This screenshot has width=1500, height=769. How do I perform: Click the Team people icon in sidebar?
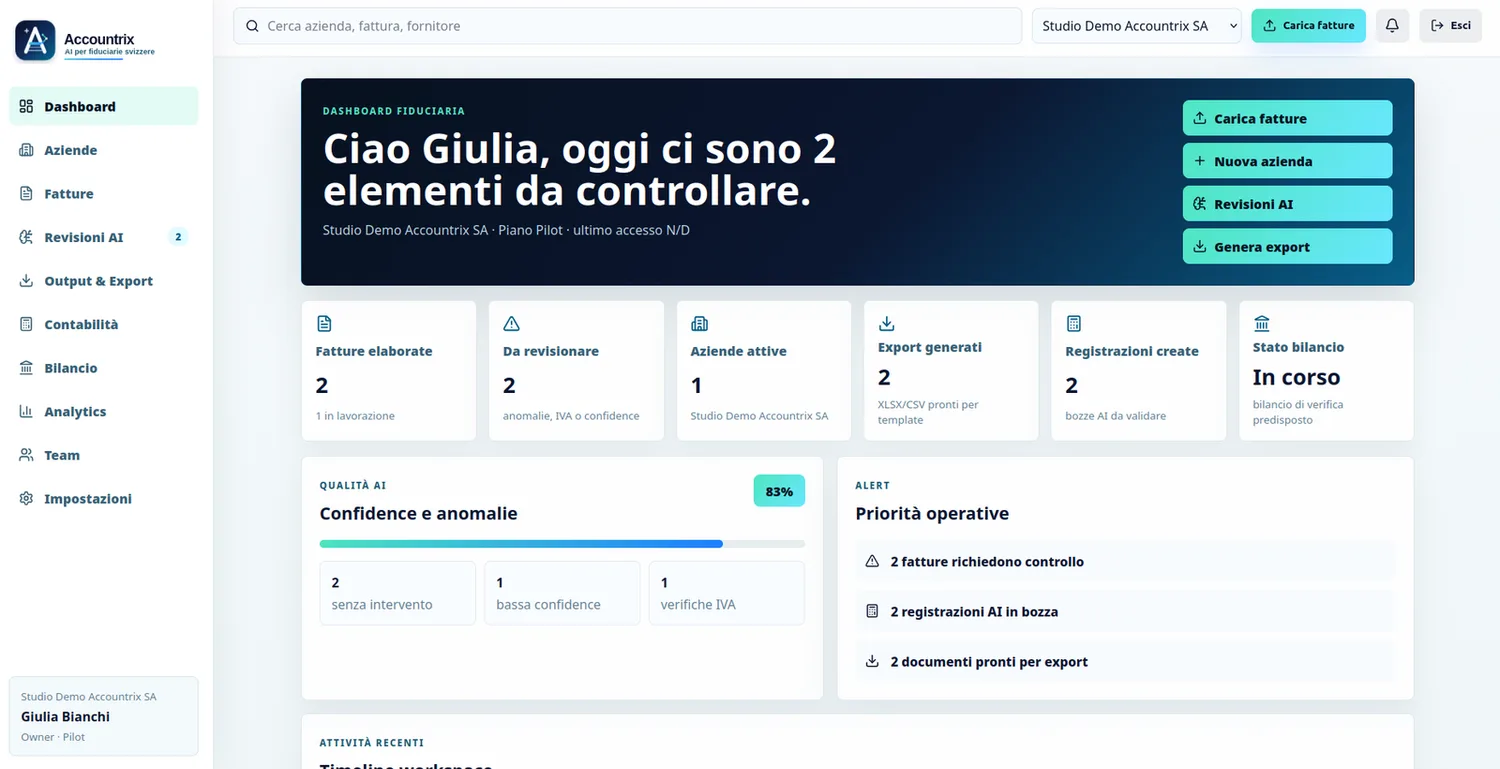click(x=27, y=455)
